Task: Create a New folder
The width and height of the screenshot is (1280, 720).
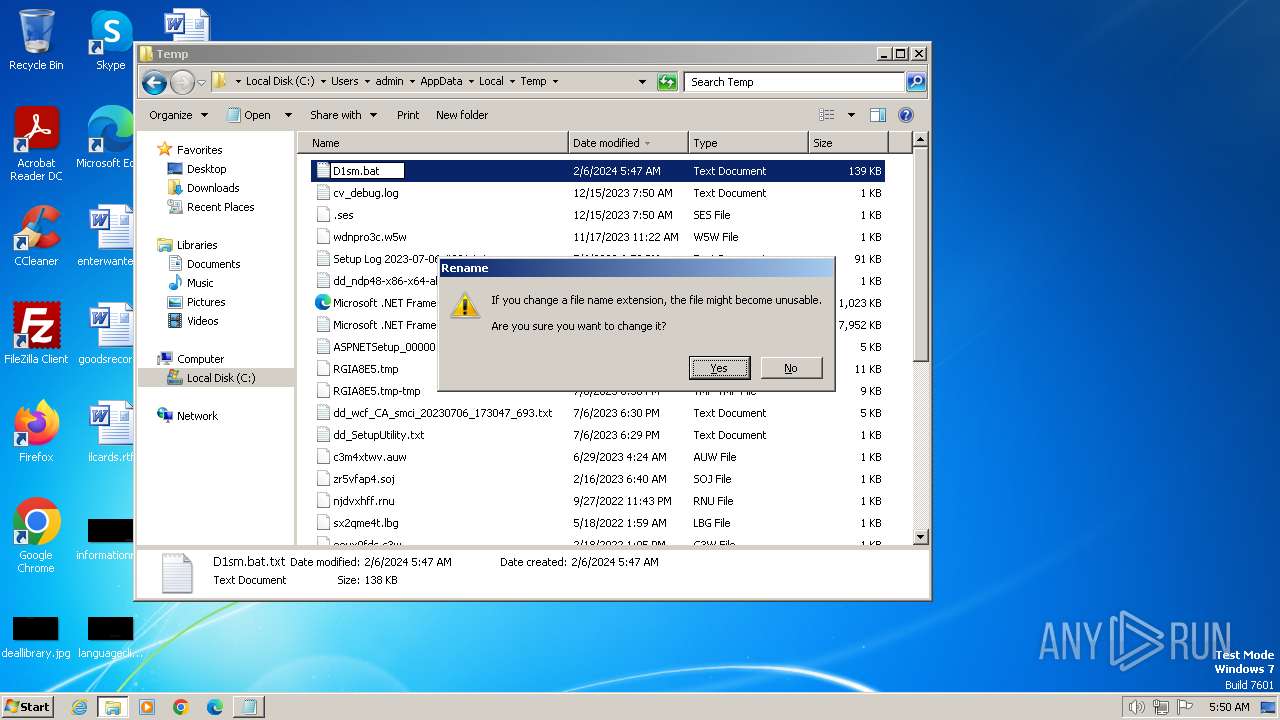Action: coord(462,115)
